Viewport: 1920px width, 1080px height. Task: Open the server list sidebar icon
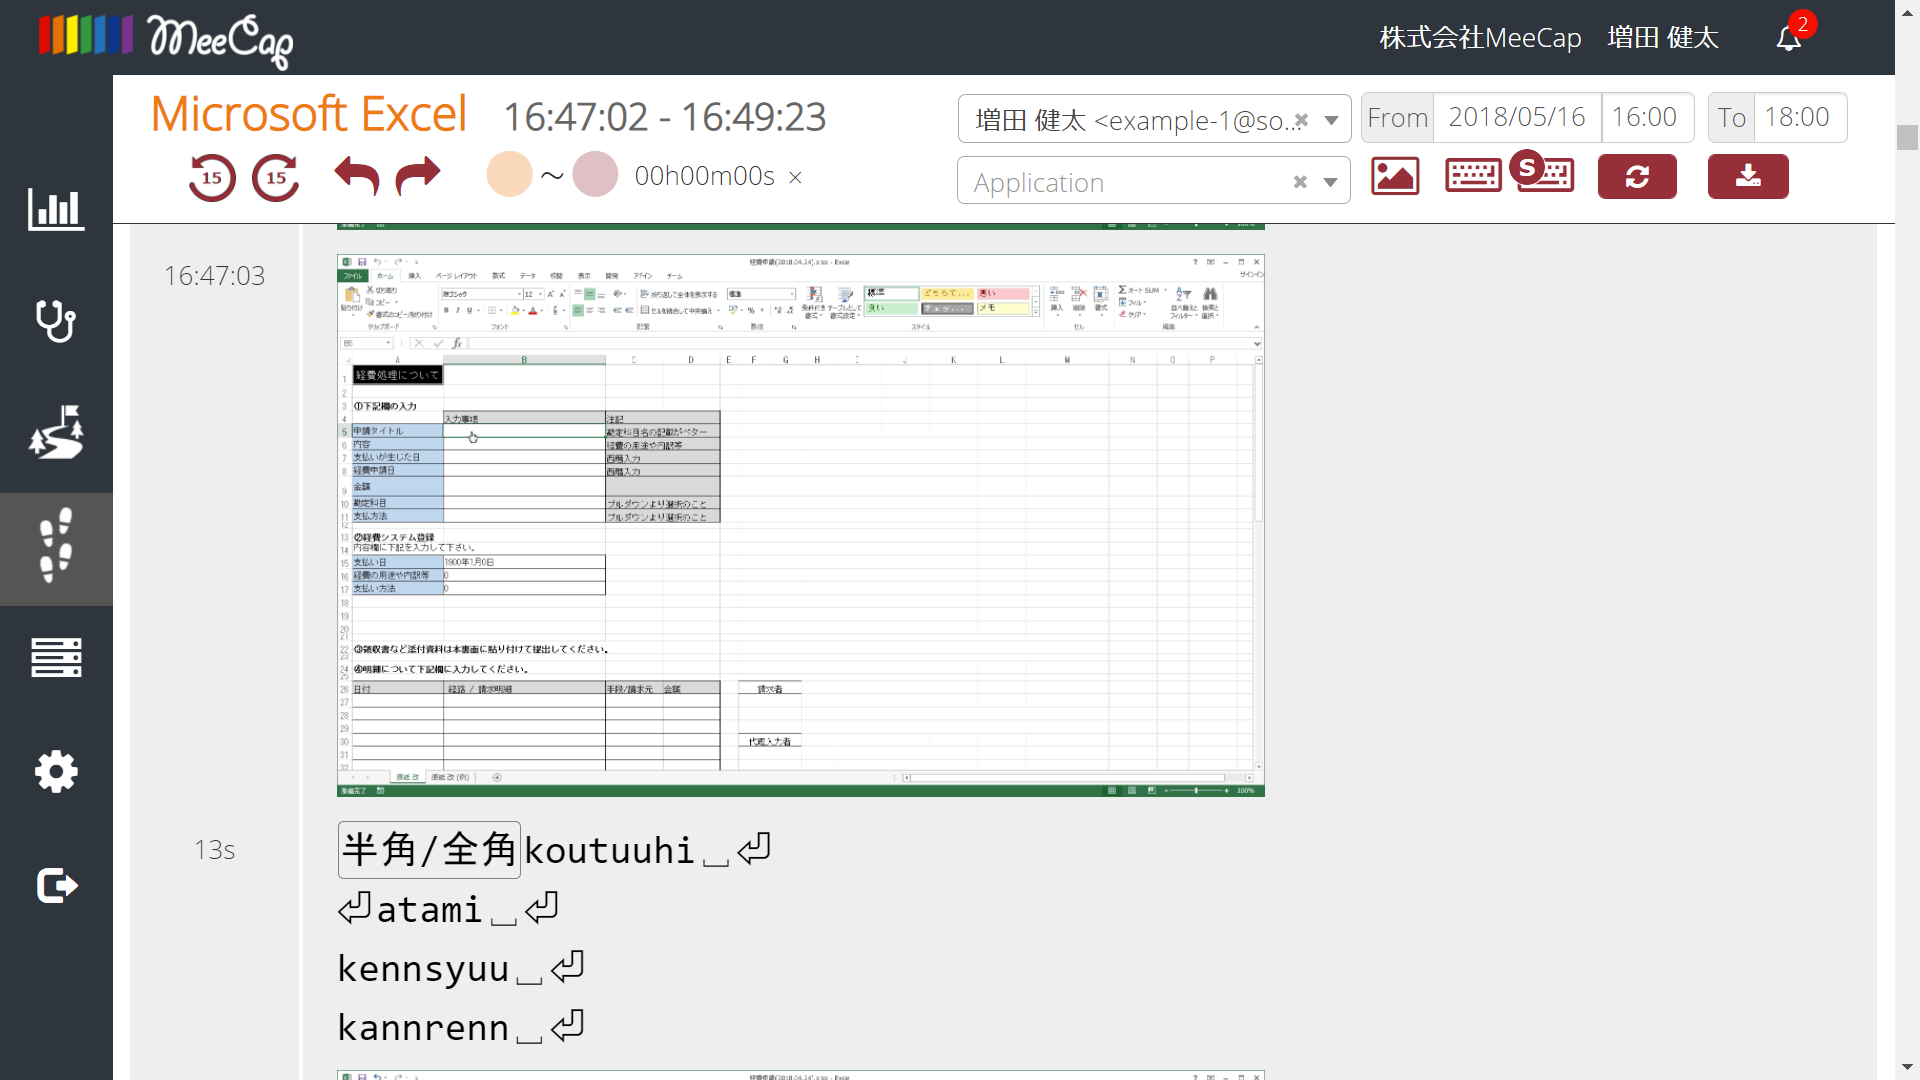click(56, 658)
